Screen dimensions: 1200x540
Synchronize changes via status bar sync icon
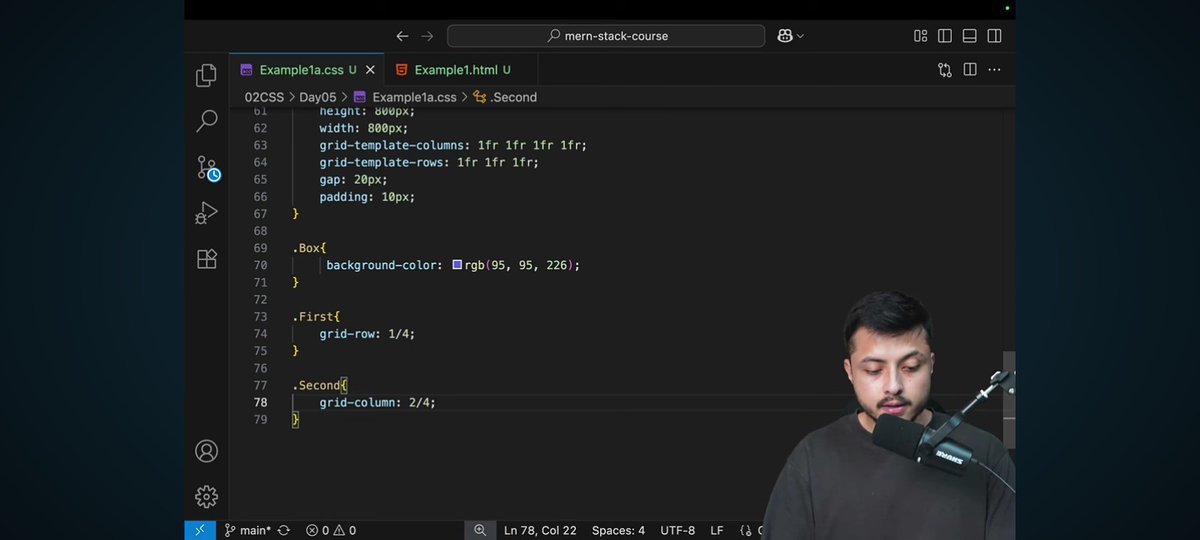(284, 530)
